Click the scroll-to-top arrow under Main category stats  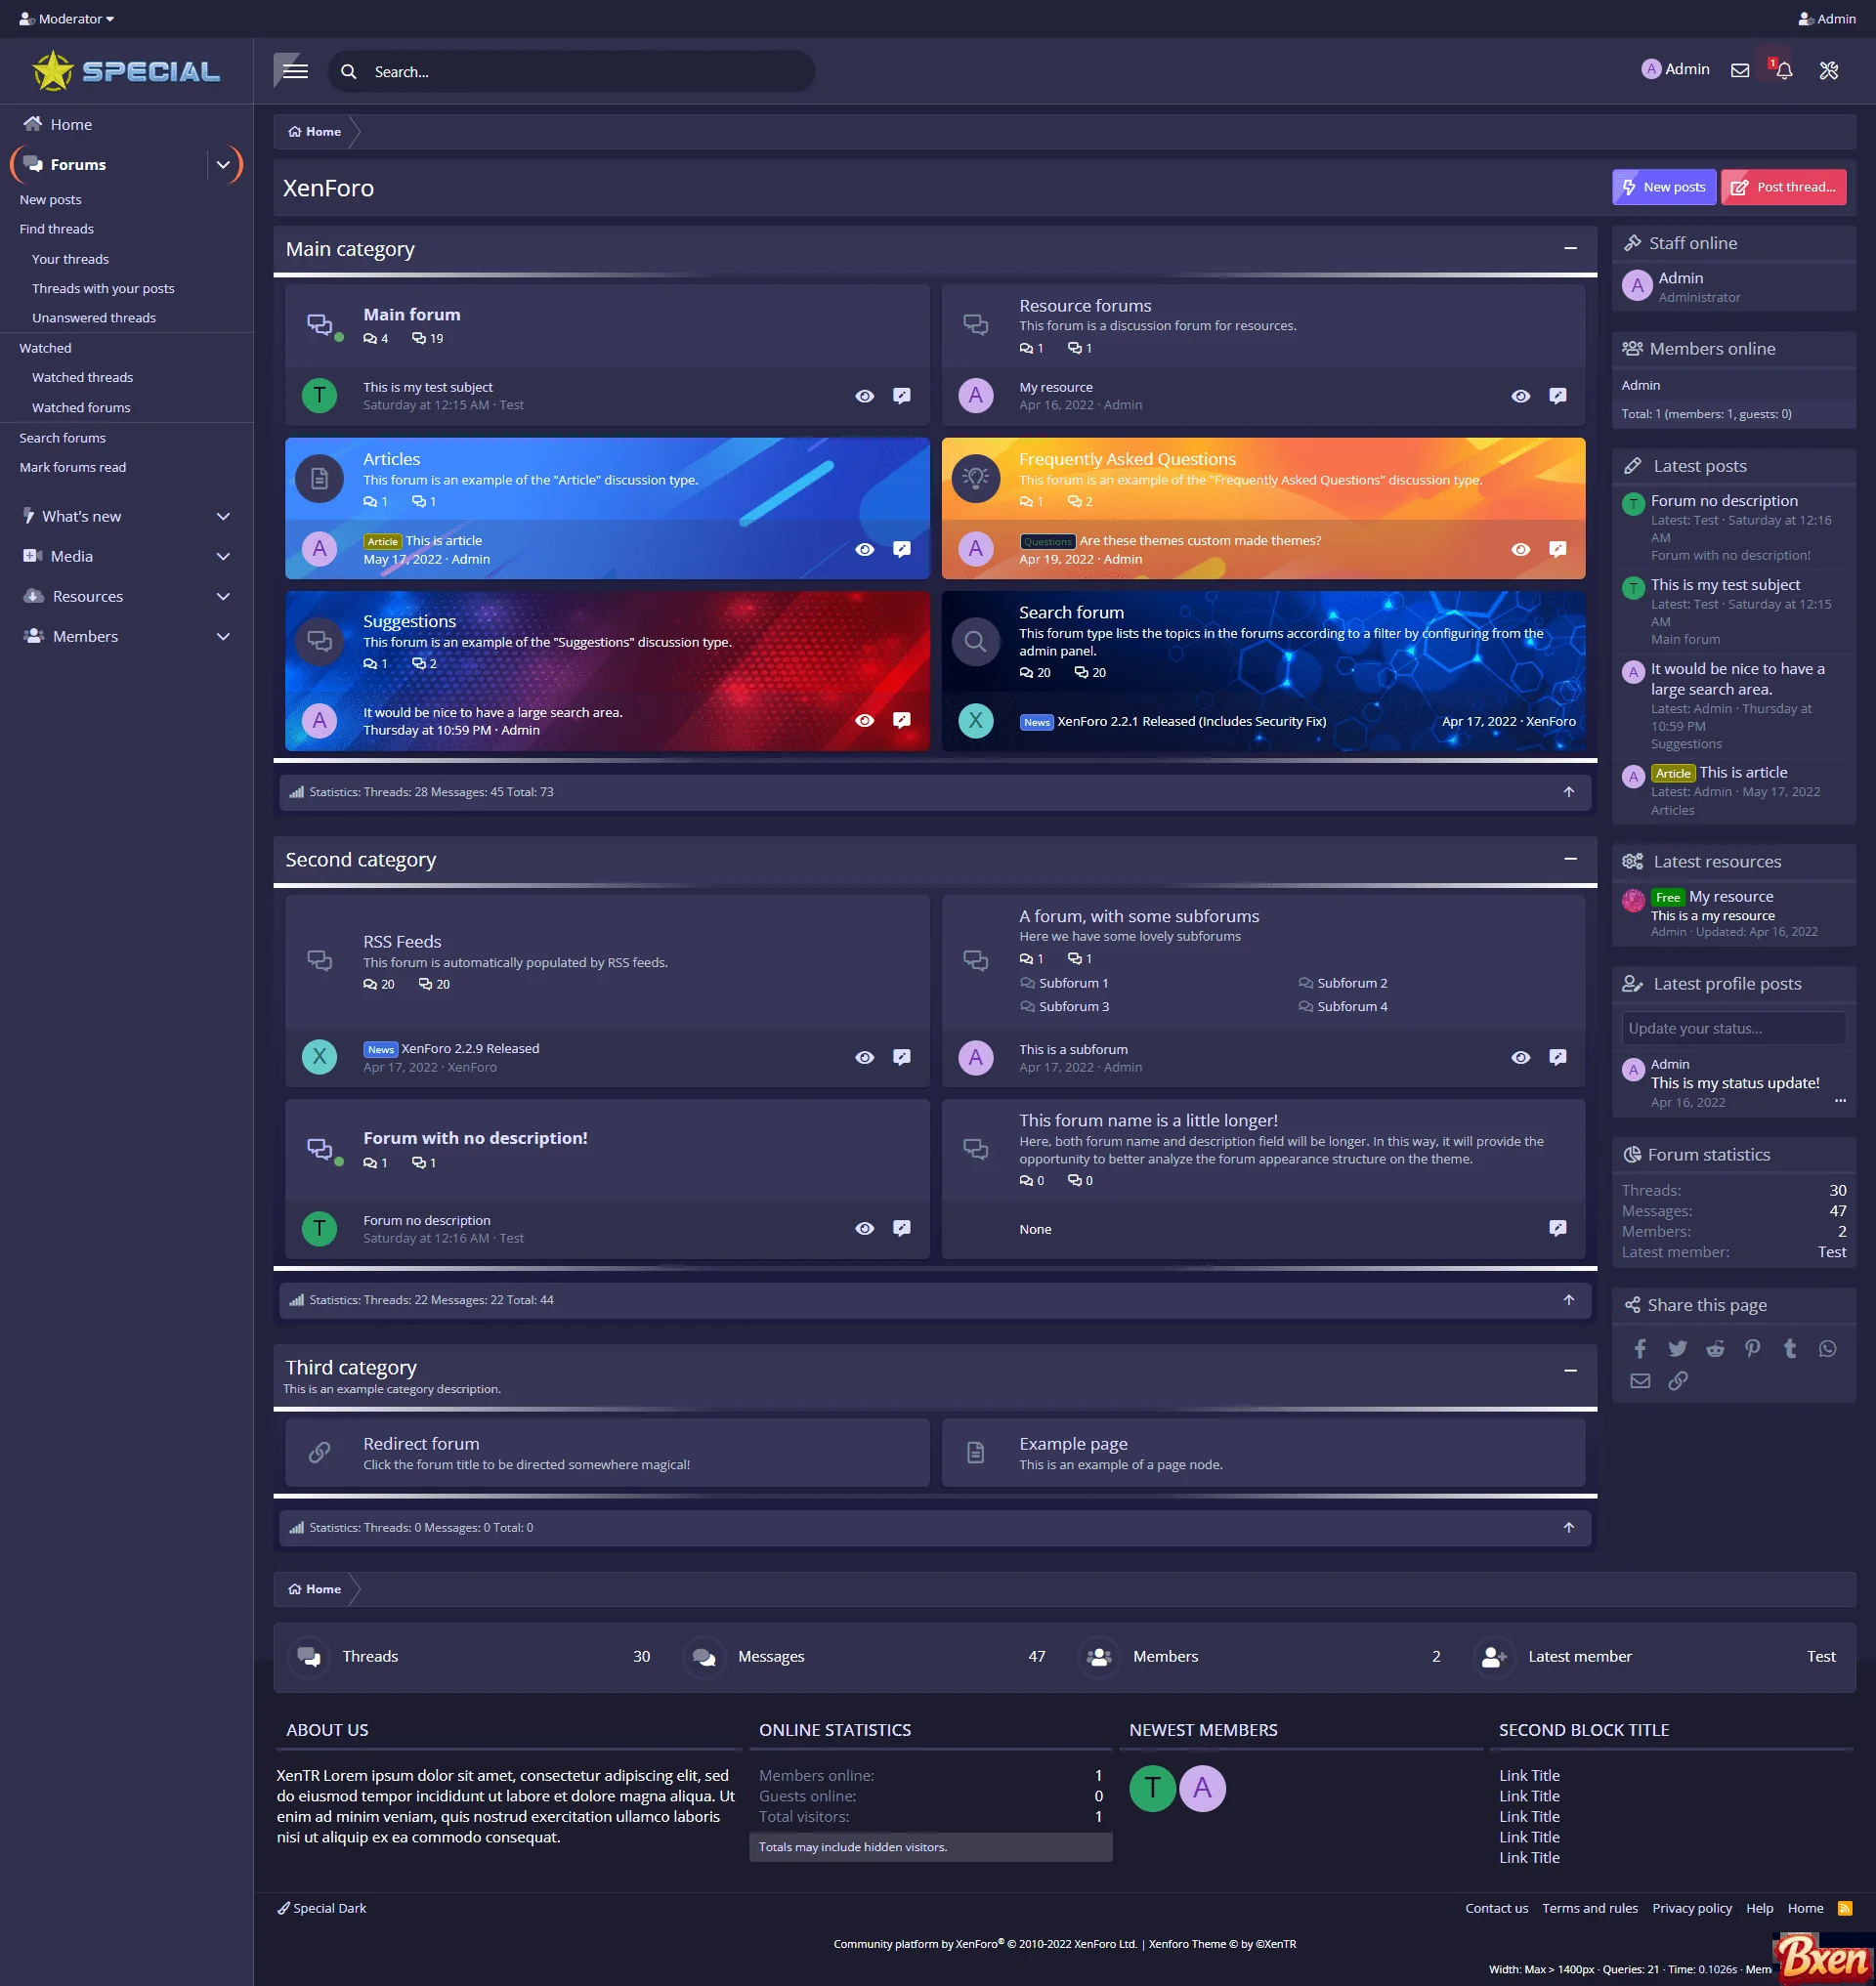1569,791
